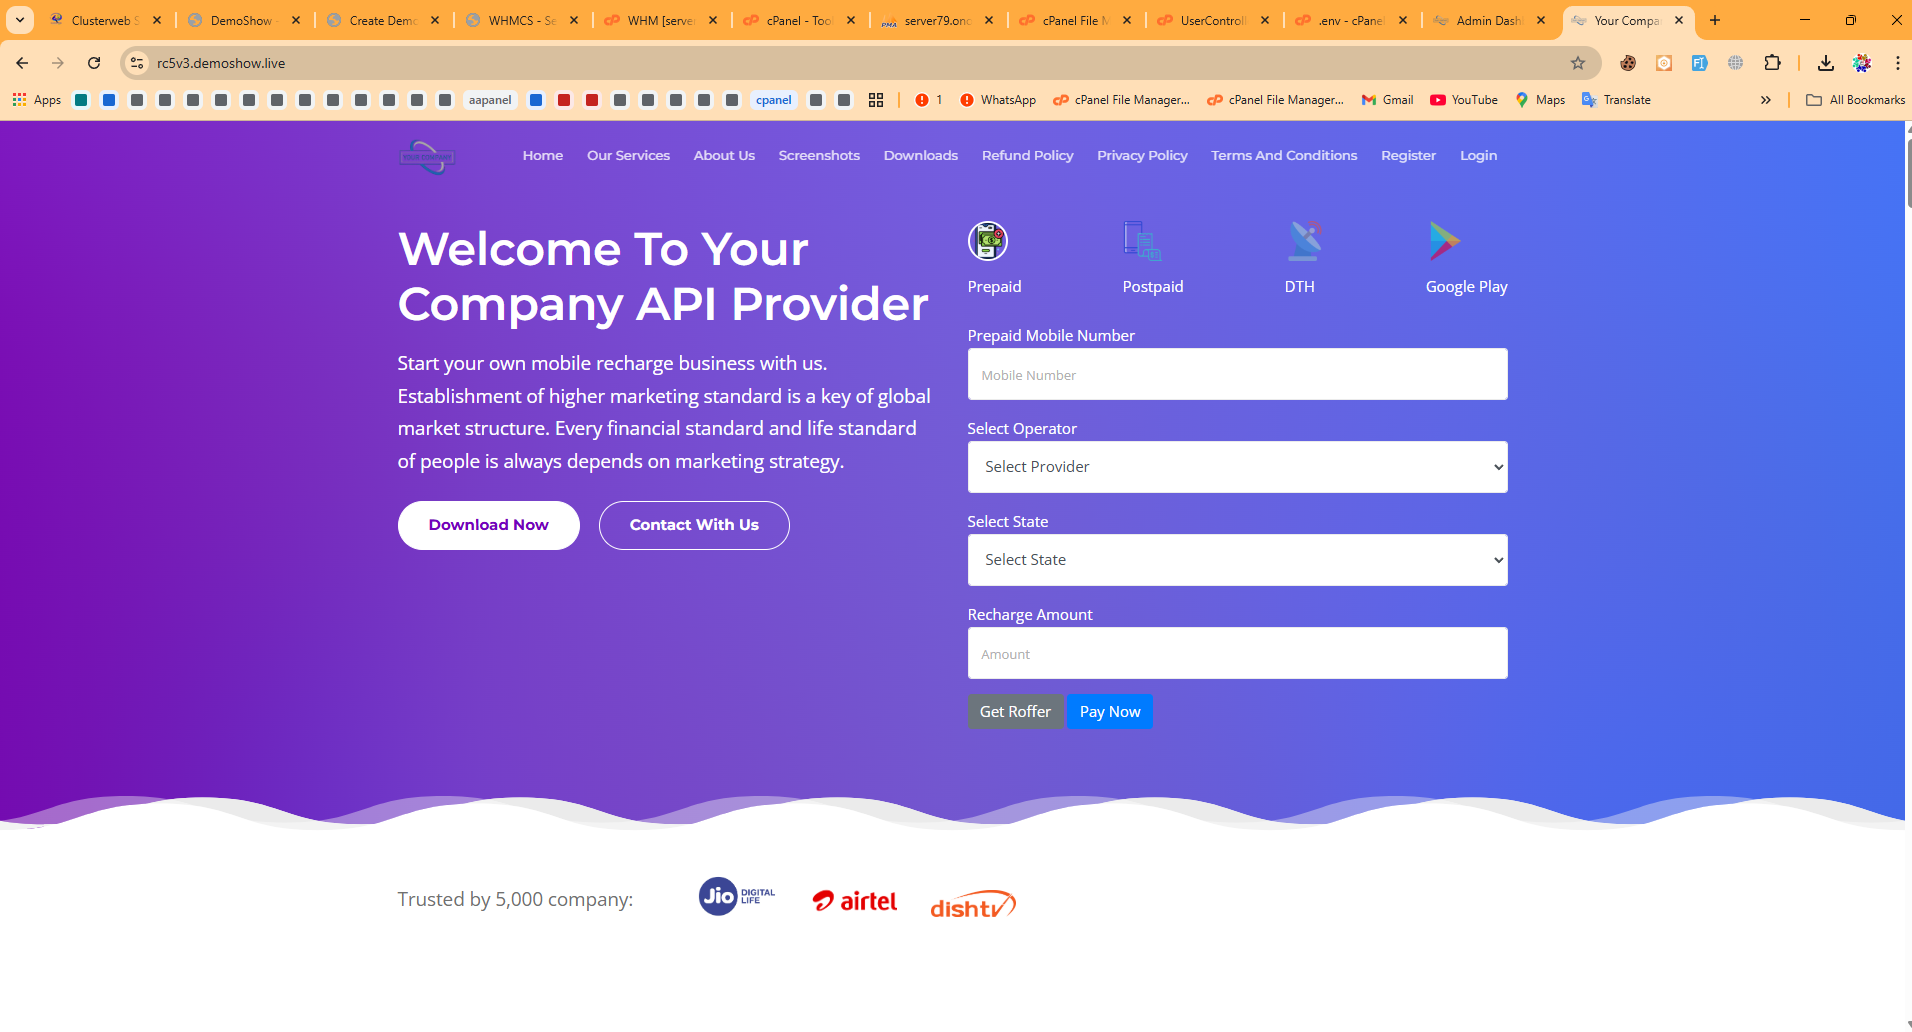Click the Pay Now button
This screenshot has width=1912, height=1032.
pyautogui.click(x=1110, y=711)
